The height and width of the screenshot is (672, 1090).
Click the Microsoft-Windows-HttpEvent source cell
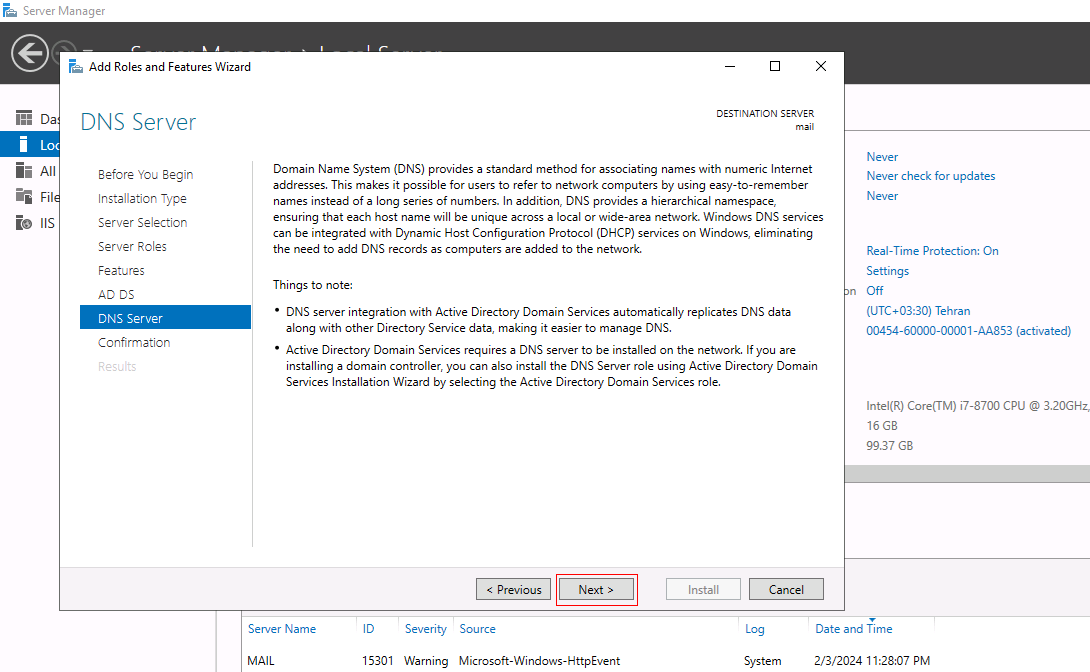539,661
